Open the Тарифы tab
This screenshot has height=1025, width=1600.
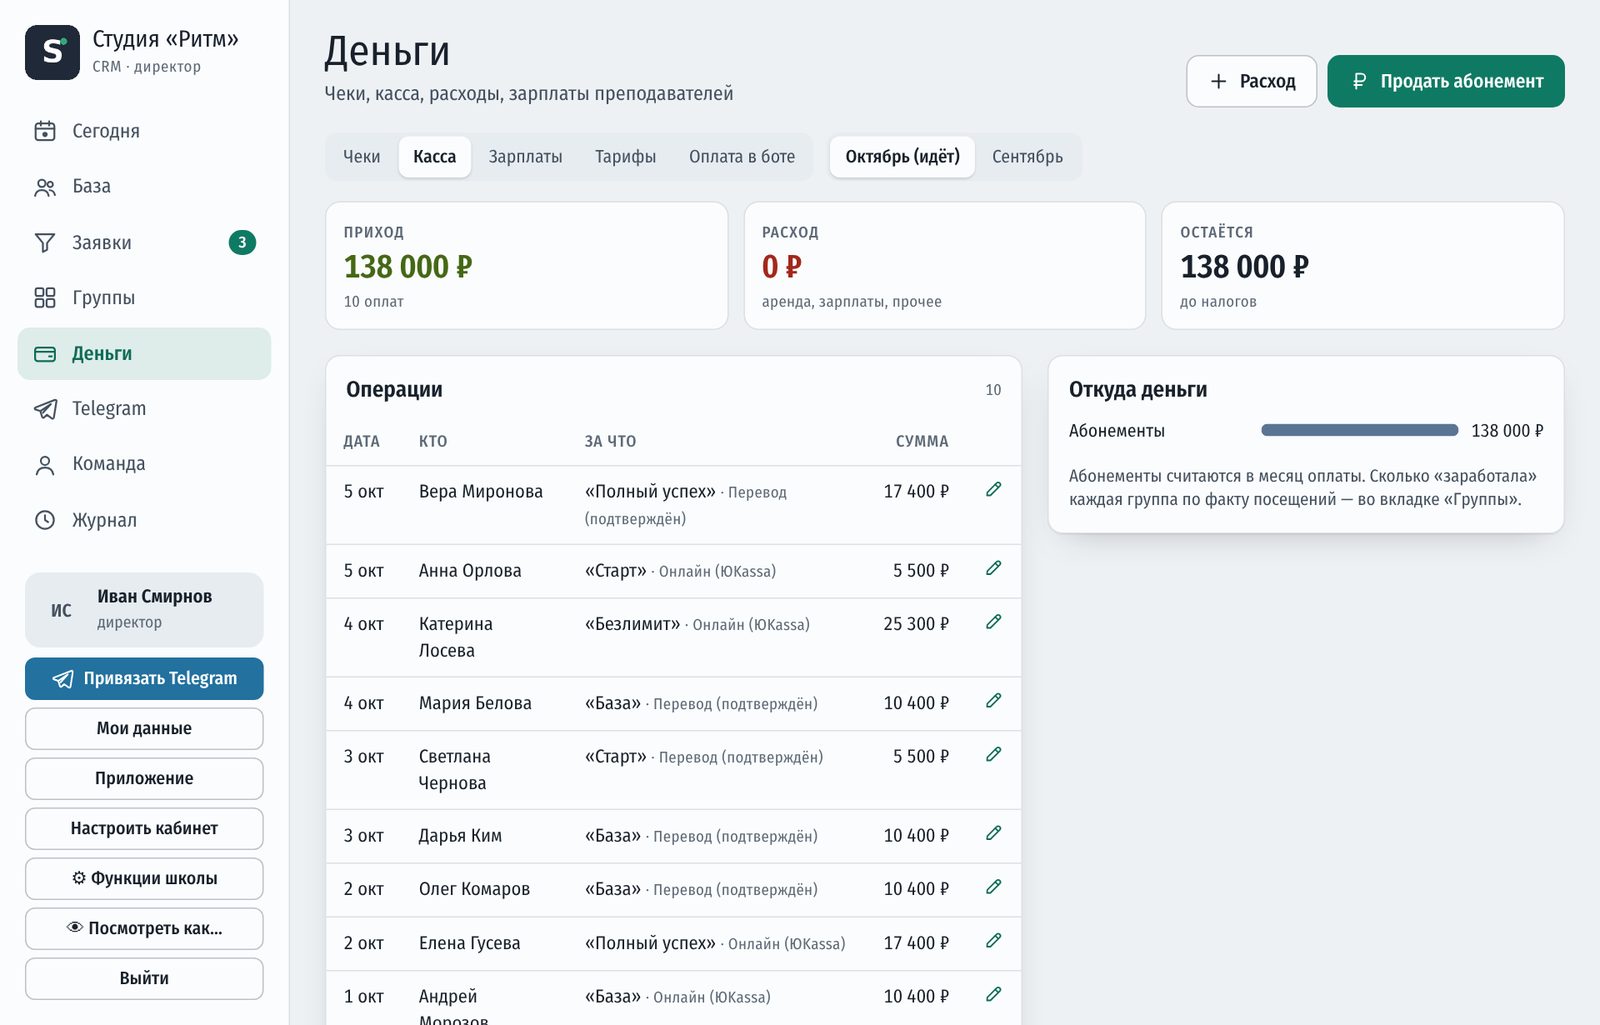[x=625, y=157]
